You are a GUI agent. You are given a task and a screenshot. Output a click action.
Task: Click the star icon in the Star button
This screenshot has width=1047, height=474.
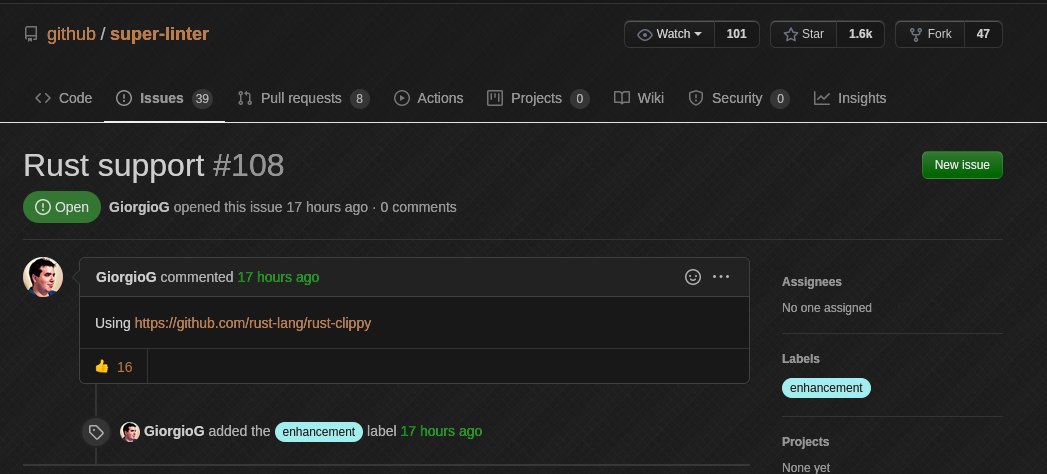(x=791, y=35)
